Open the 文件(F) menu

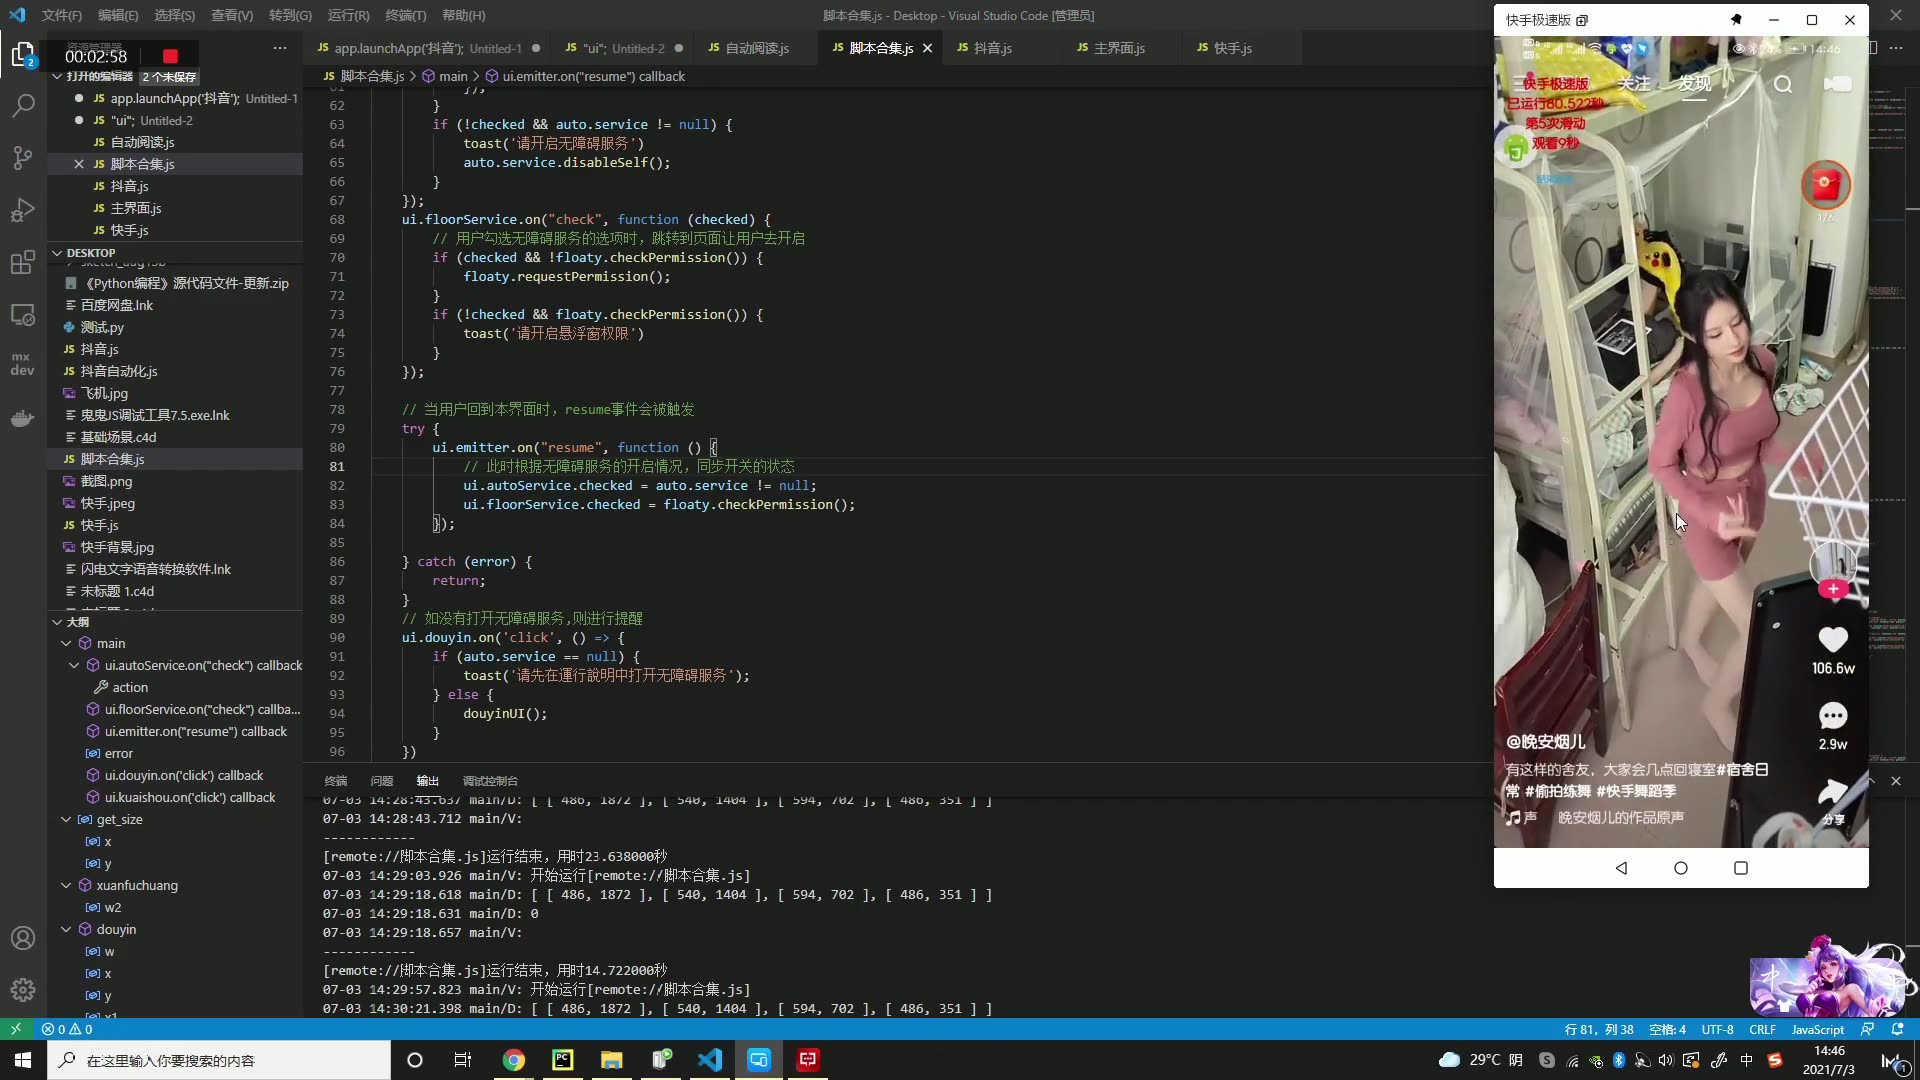point(62,15)
